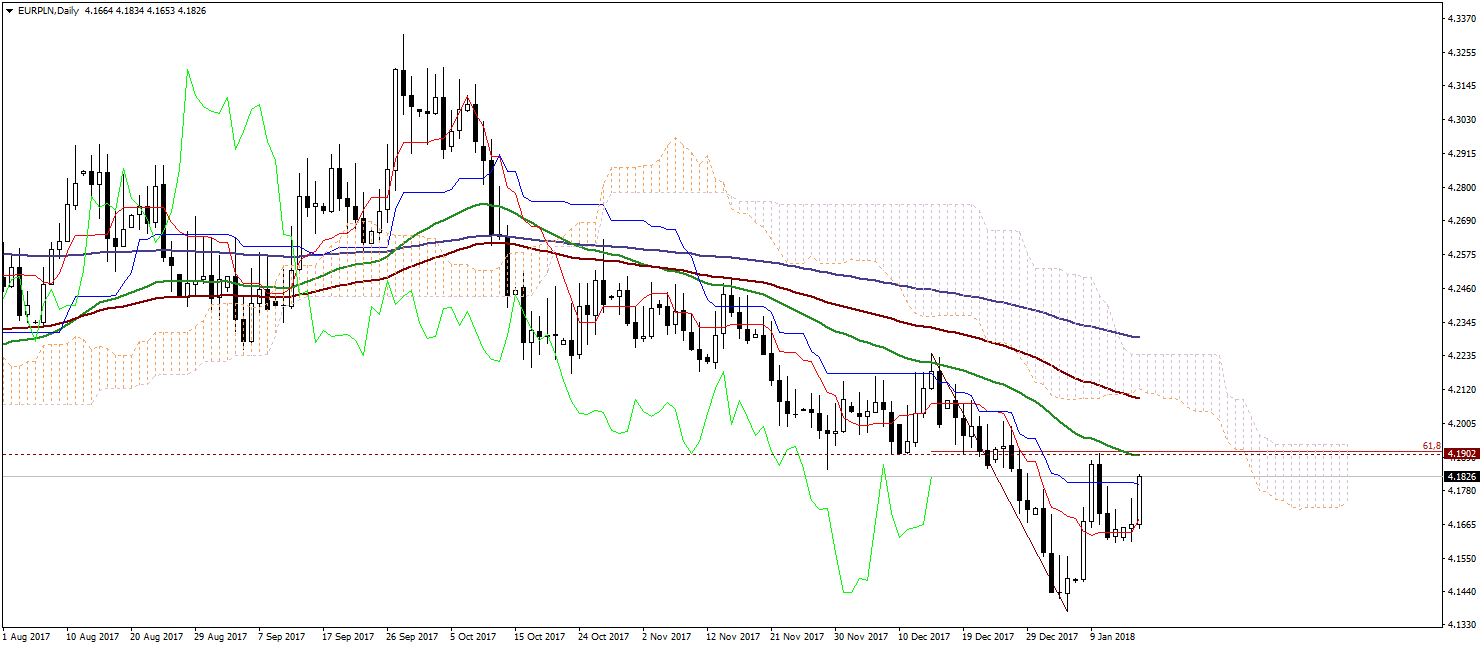
Task: Click the 10 Aug 2017 date label
Action: pos(92,636)
